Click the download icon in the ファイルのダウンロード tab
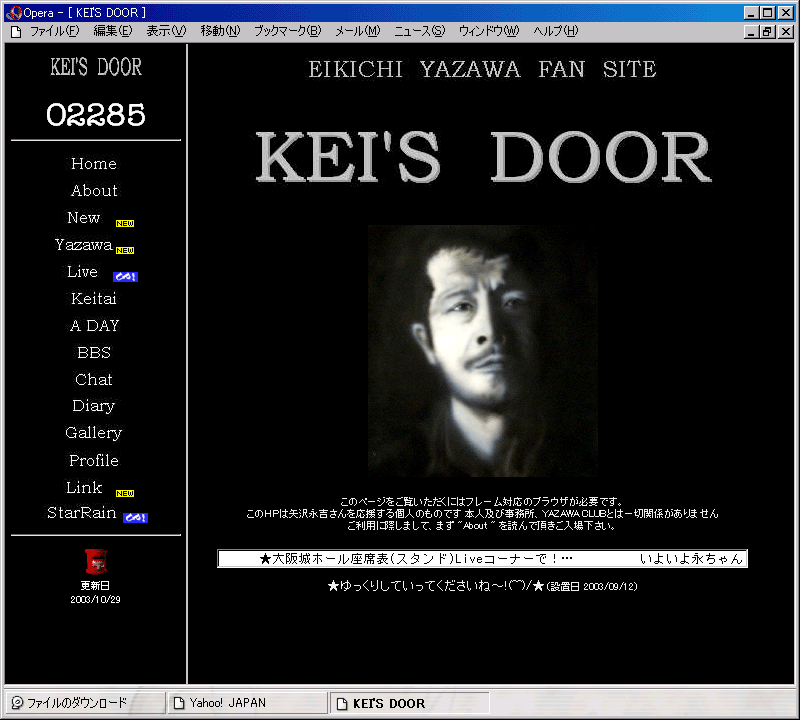Screen dimensions: 800x720 (x=17, y=703)
